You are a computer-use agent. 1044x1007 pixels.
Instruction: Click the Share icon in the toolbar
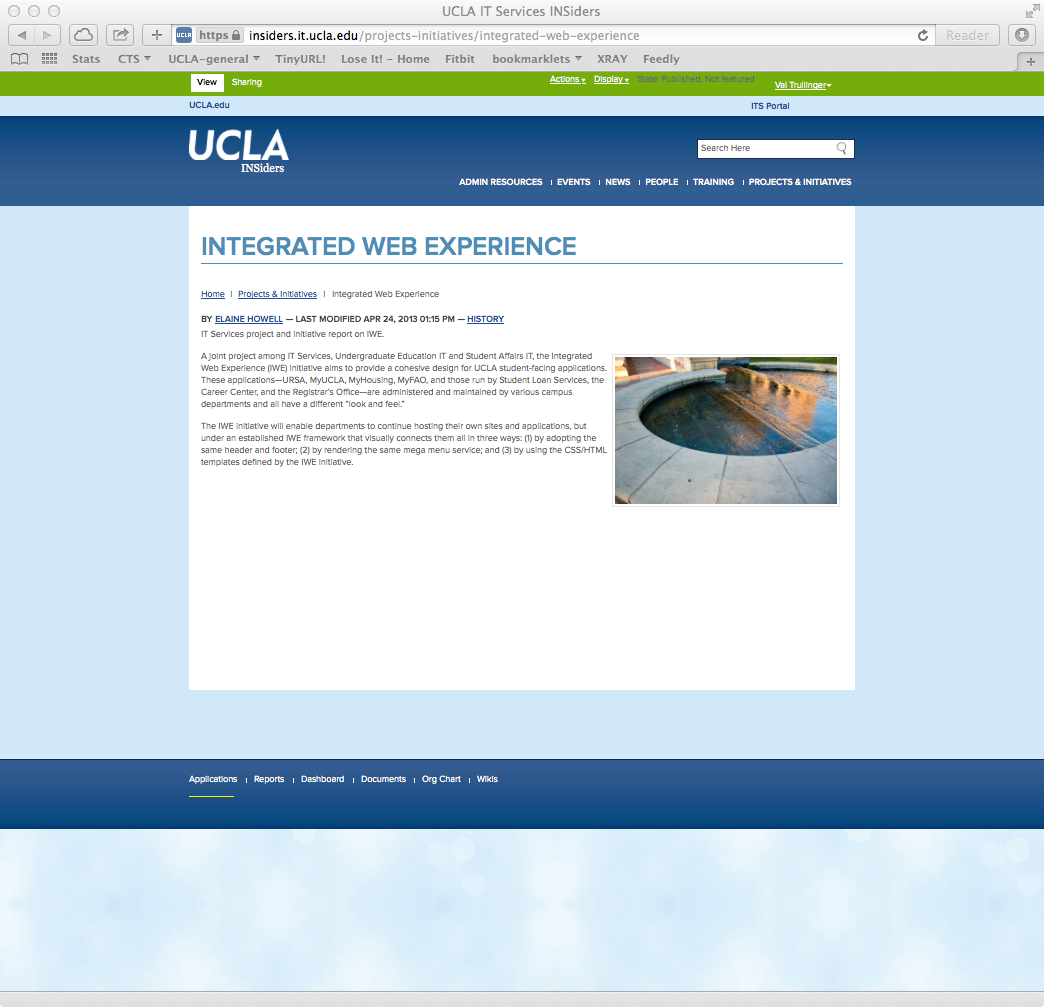click(x=121, y=35)
